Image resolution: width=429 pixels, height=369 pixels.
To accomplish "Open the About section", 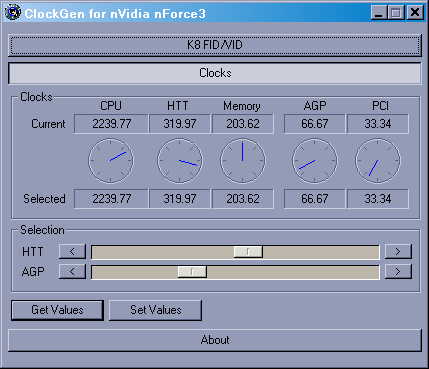I will pyautogui.click(x=215, y=340).
